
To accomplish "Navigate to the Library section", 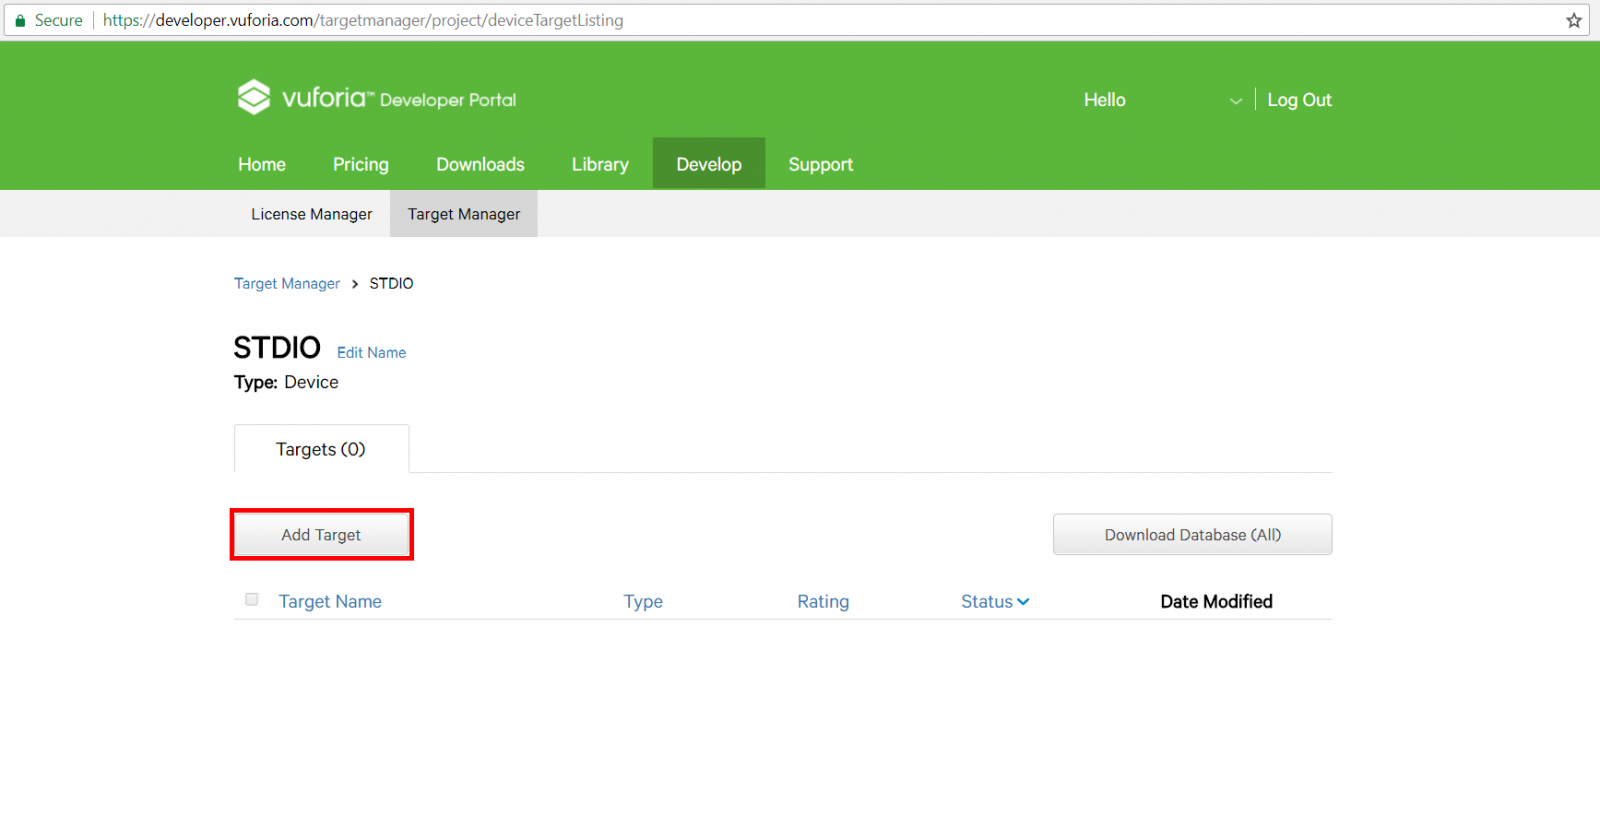I will click(x=600, y=164).
